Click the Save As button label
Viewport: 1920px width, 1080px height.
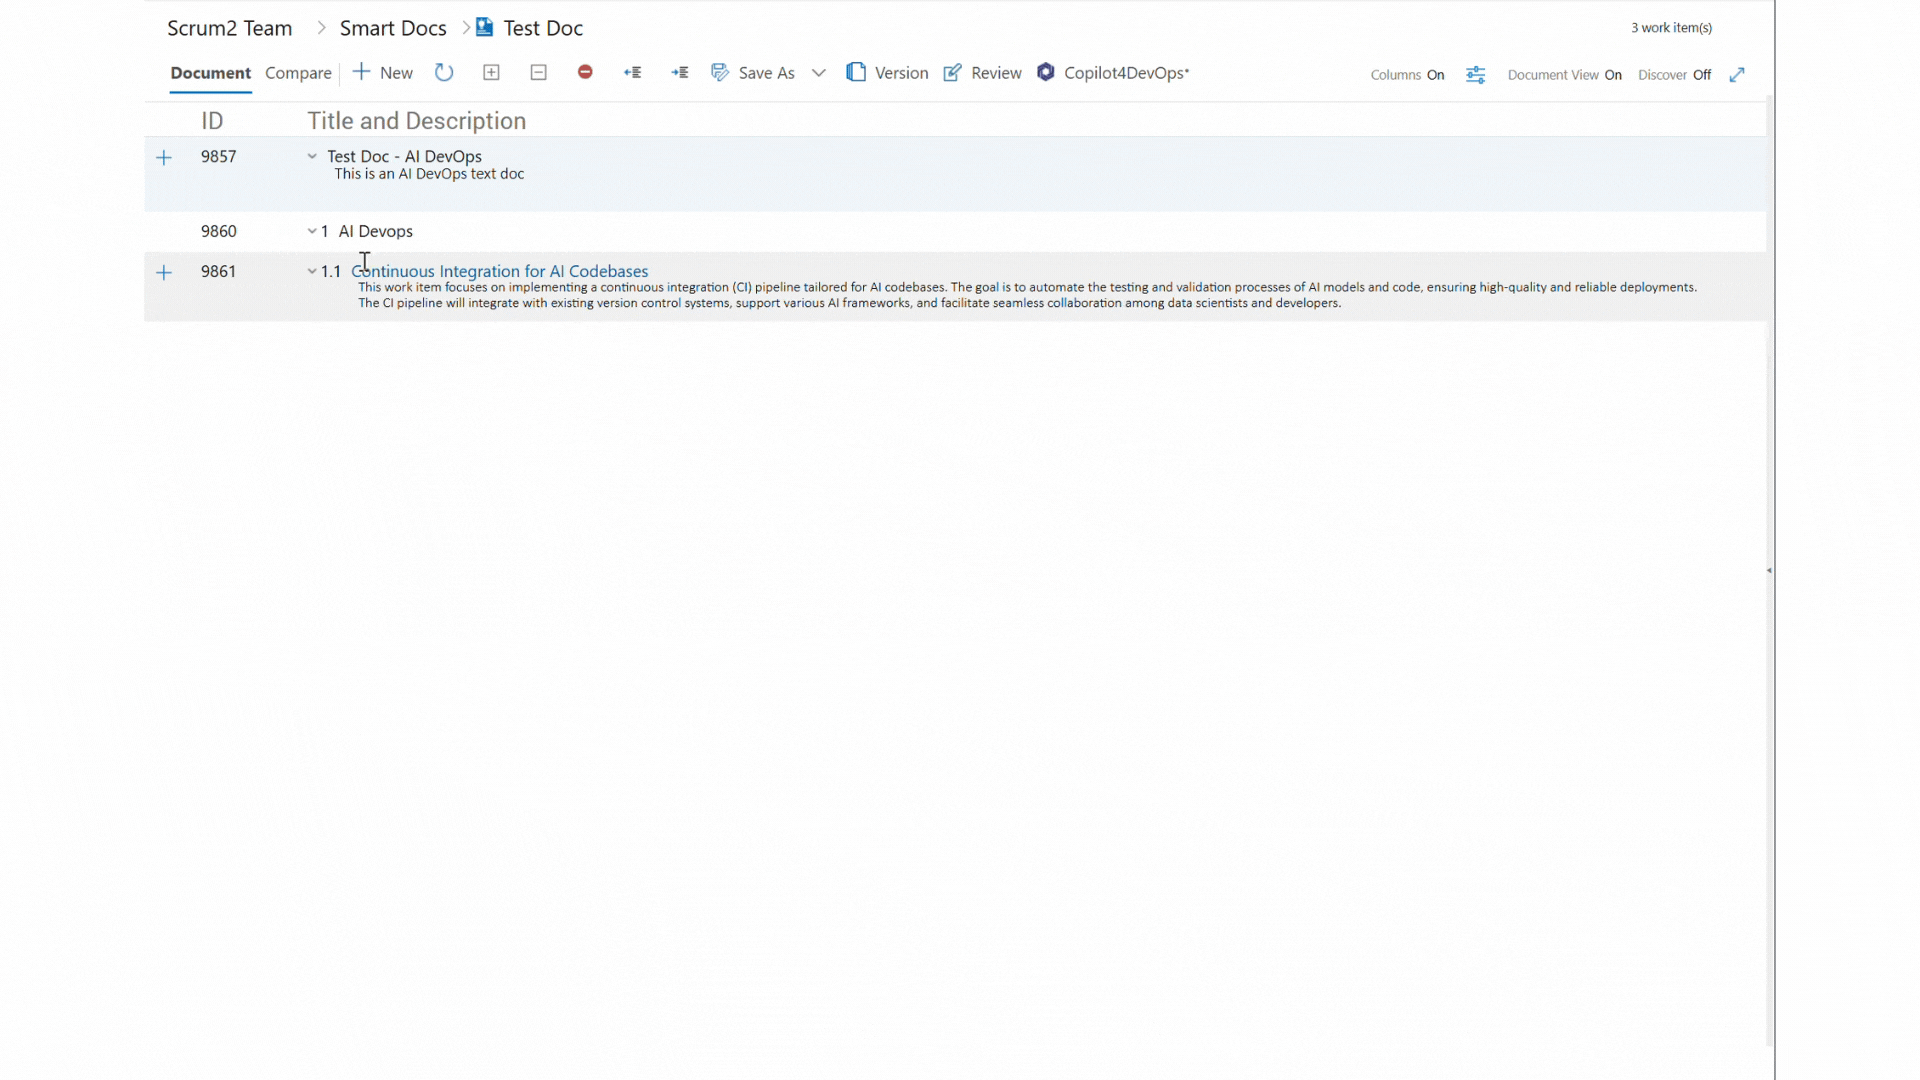point(766,73)
